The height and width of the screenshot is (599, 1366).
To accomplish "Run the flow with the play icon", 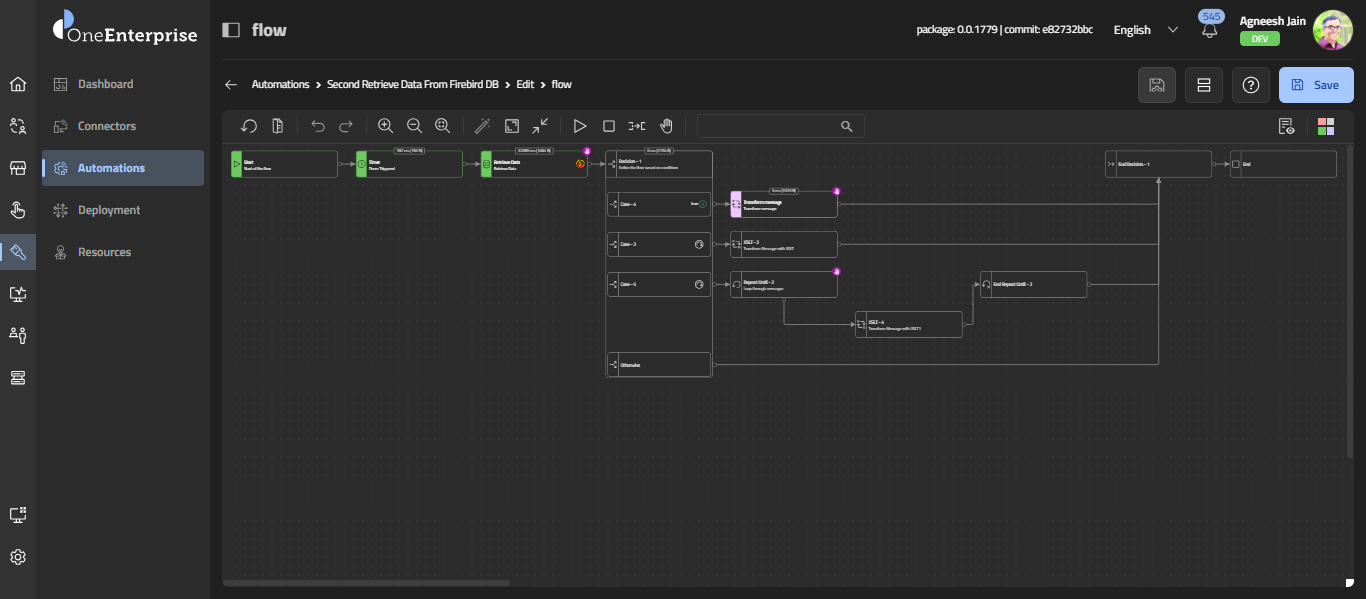I will tap(579, 126).
